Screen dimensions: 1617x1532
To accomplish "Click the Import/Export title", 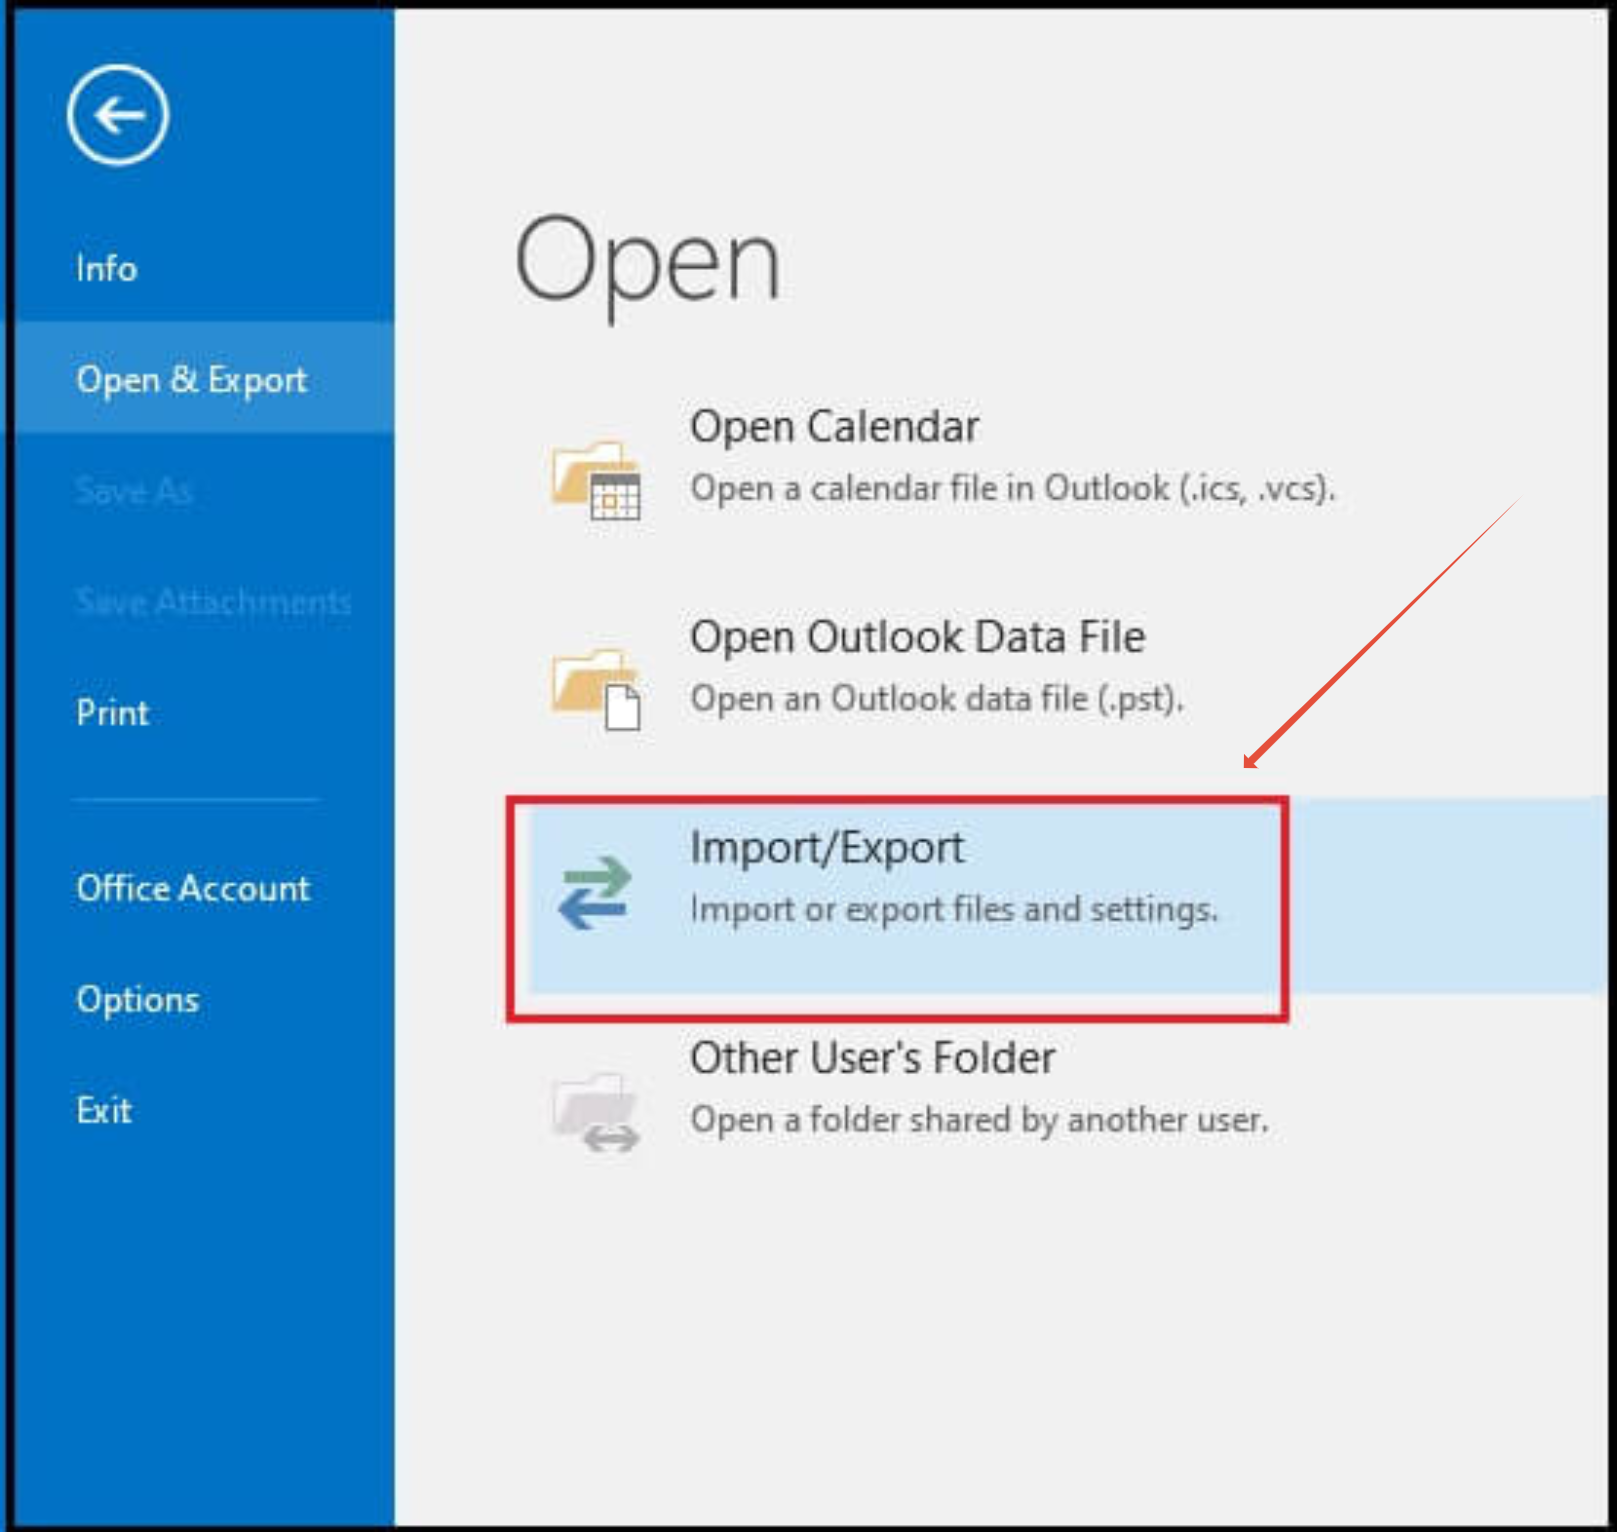I will coord(827,848).
